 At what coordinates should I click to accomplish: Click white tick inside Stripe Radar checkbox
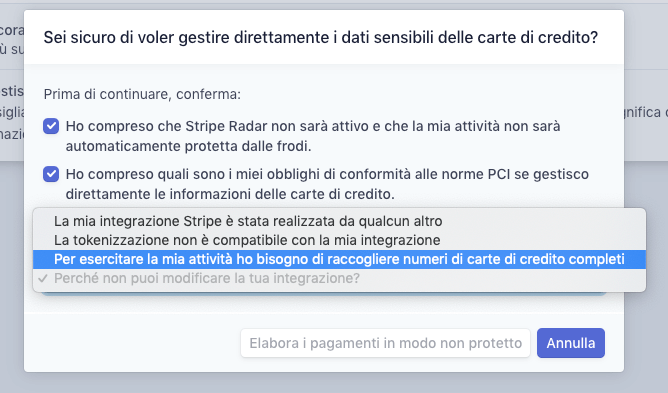pyautogui.click(x=51, y=126)
